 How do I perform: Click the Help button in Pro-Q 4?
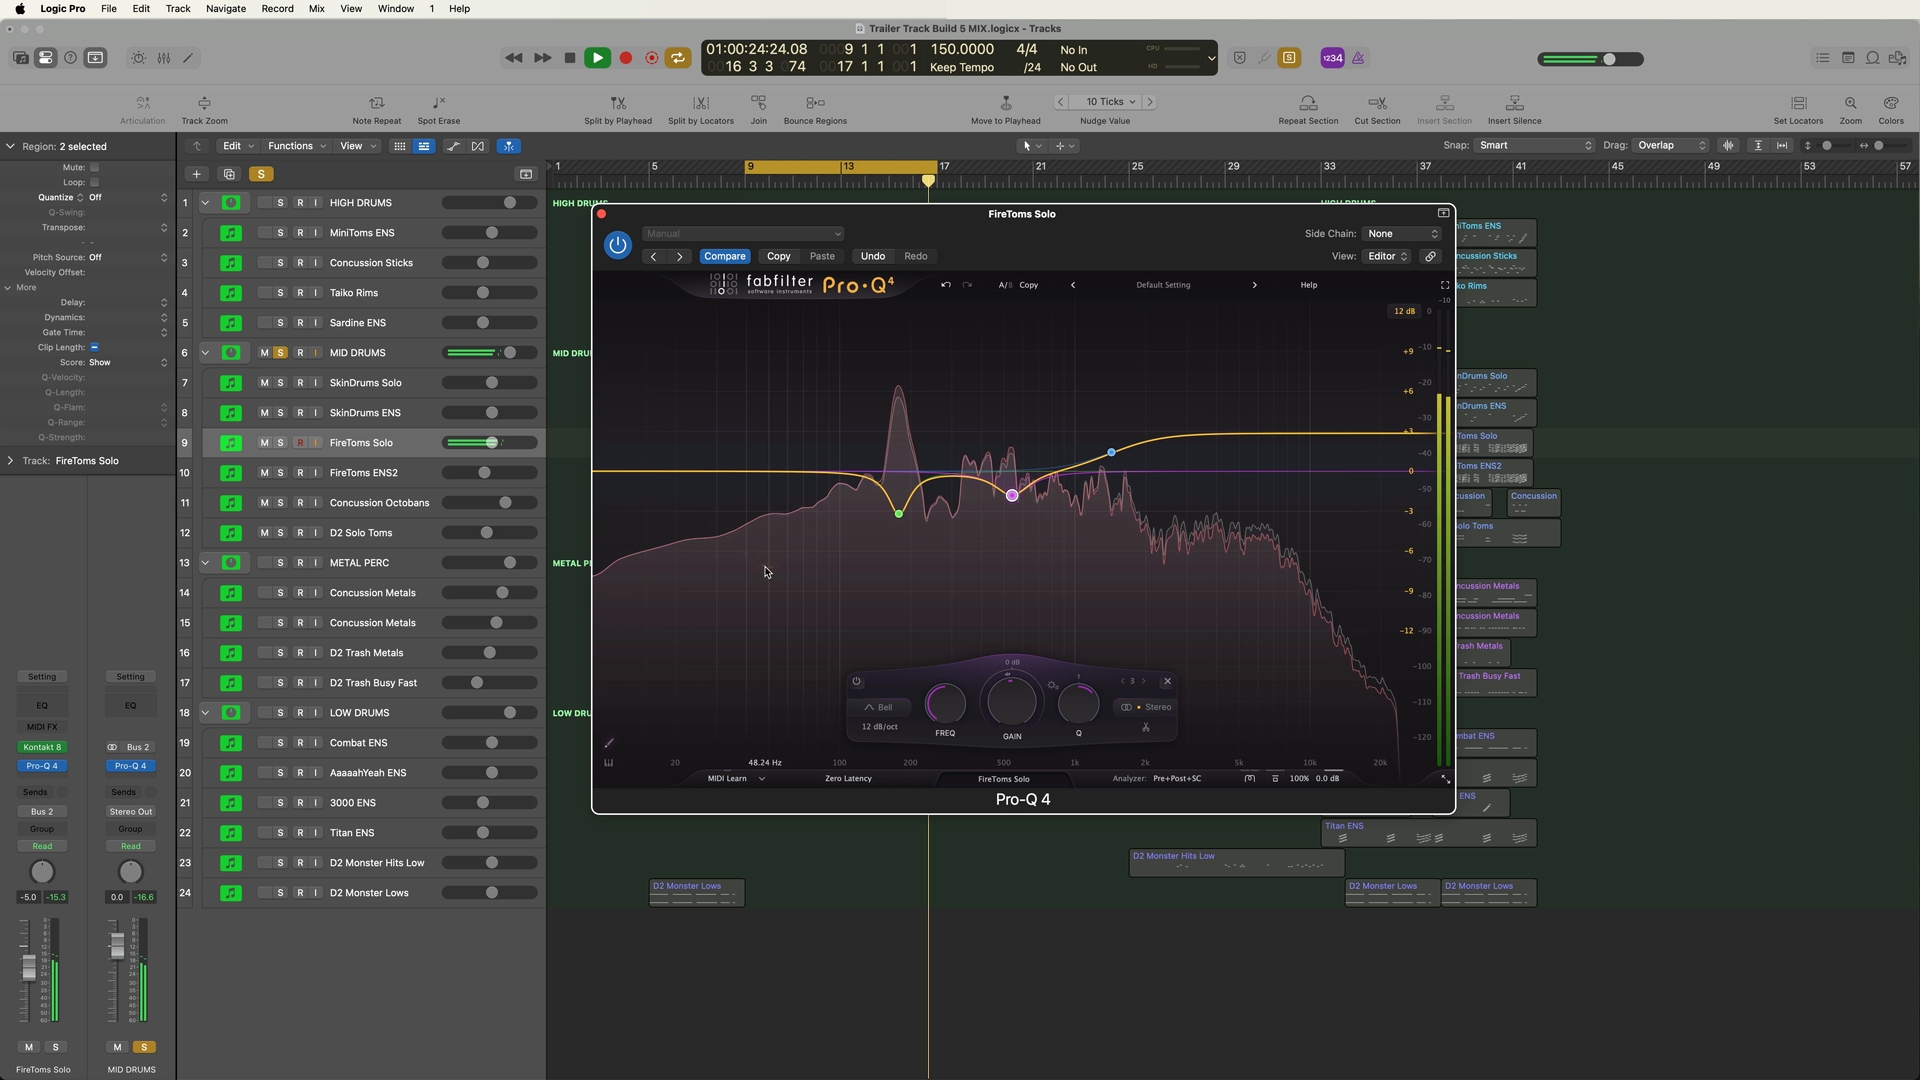coord(1309,285)
